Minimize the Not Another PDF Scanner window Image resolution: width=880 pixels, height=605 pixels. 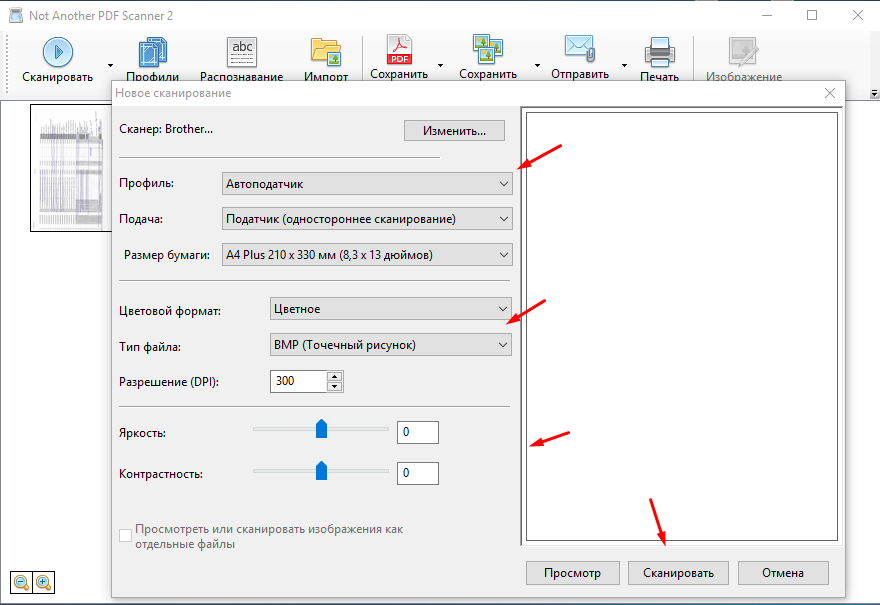click(767, 15)
